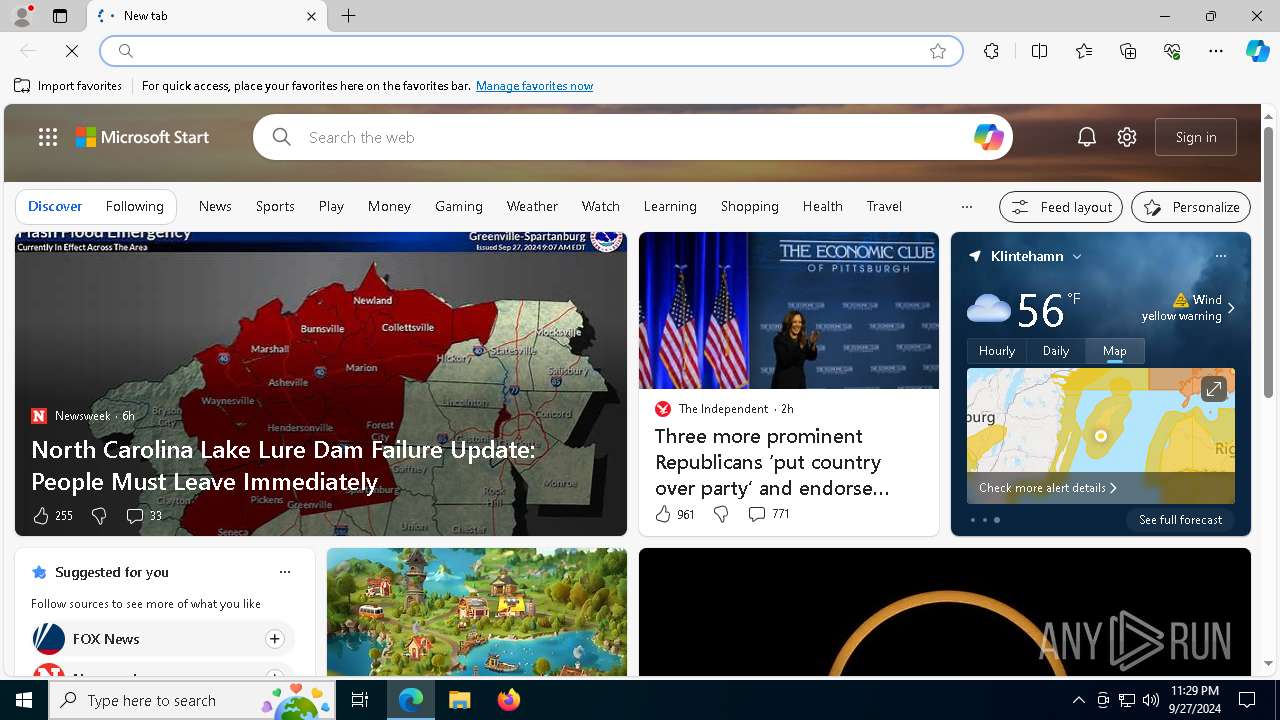Select the Travel category

coord(884,206)
